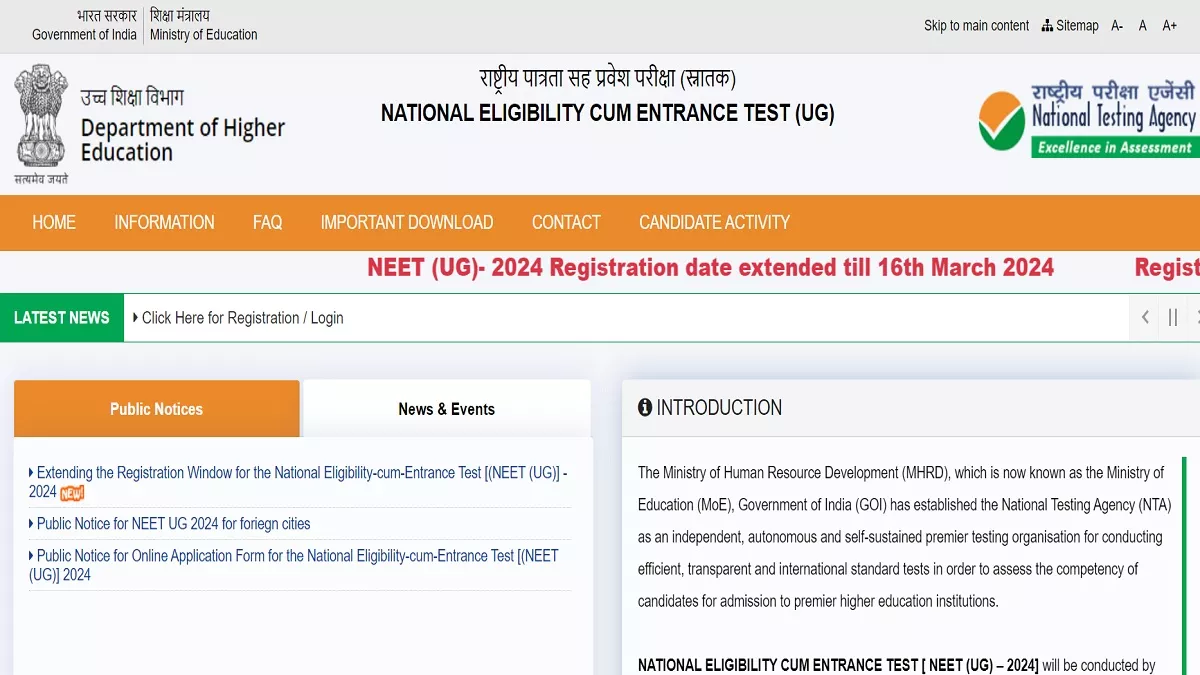1200x675 pixels.
Task: Switch to the News & Events tab
Action: click(446, 409)
